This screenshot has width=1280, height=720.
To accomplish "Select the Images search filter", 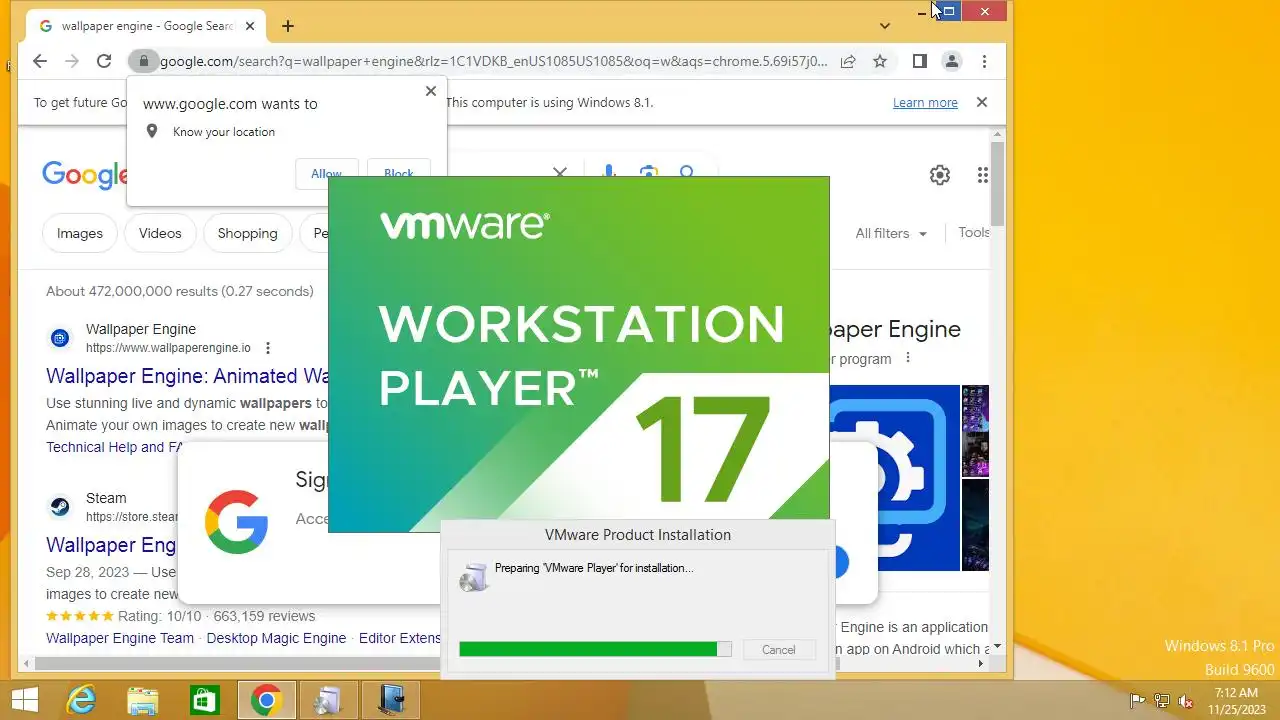I will pyautogui.click(x=80, y=233).
